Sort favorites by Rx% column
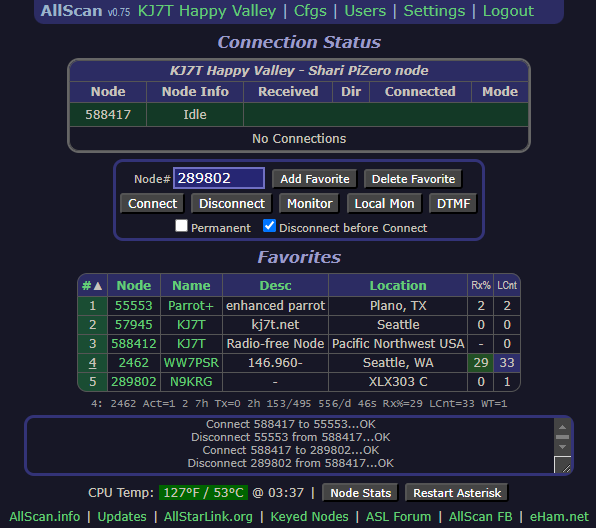The image size is (596, 528). click(x=480, y=285)
